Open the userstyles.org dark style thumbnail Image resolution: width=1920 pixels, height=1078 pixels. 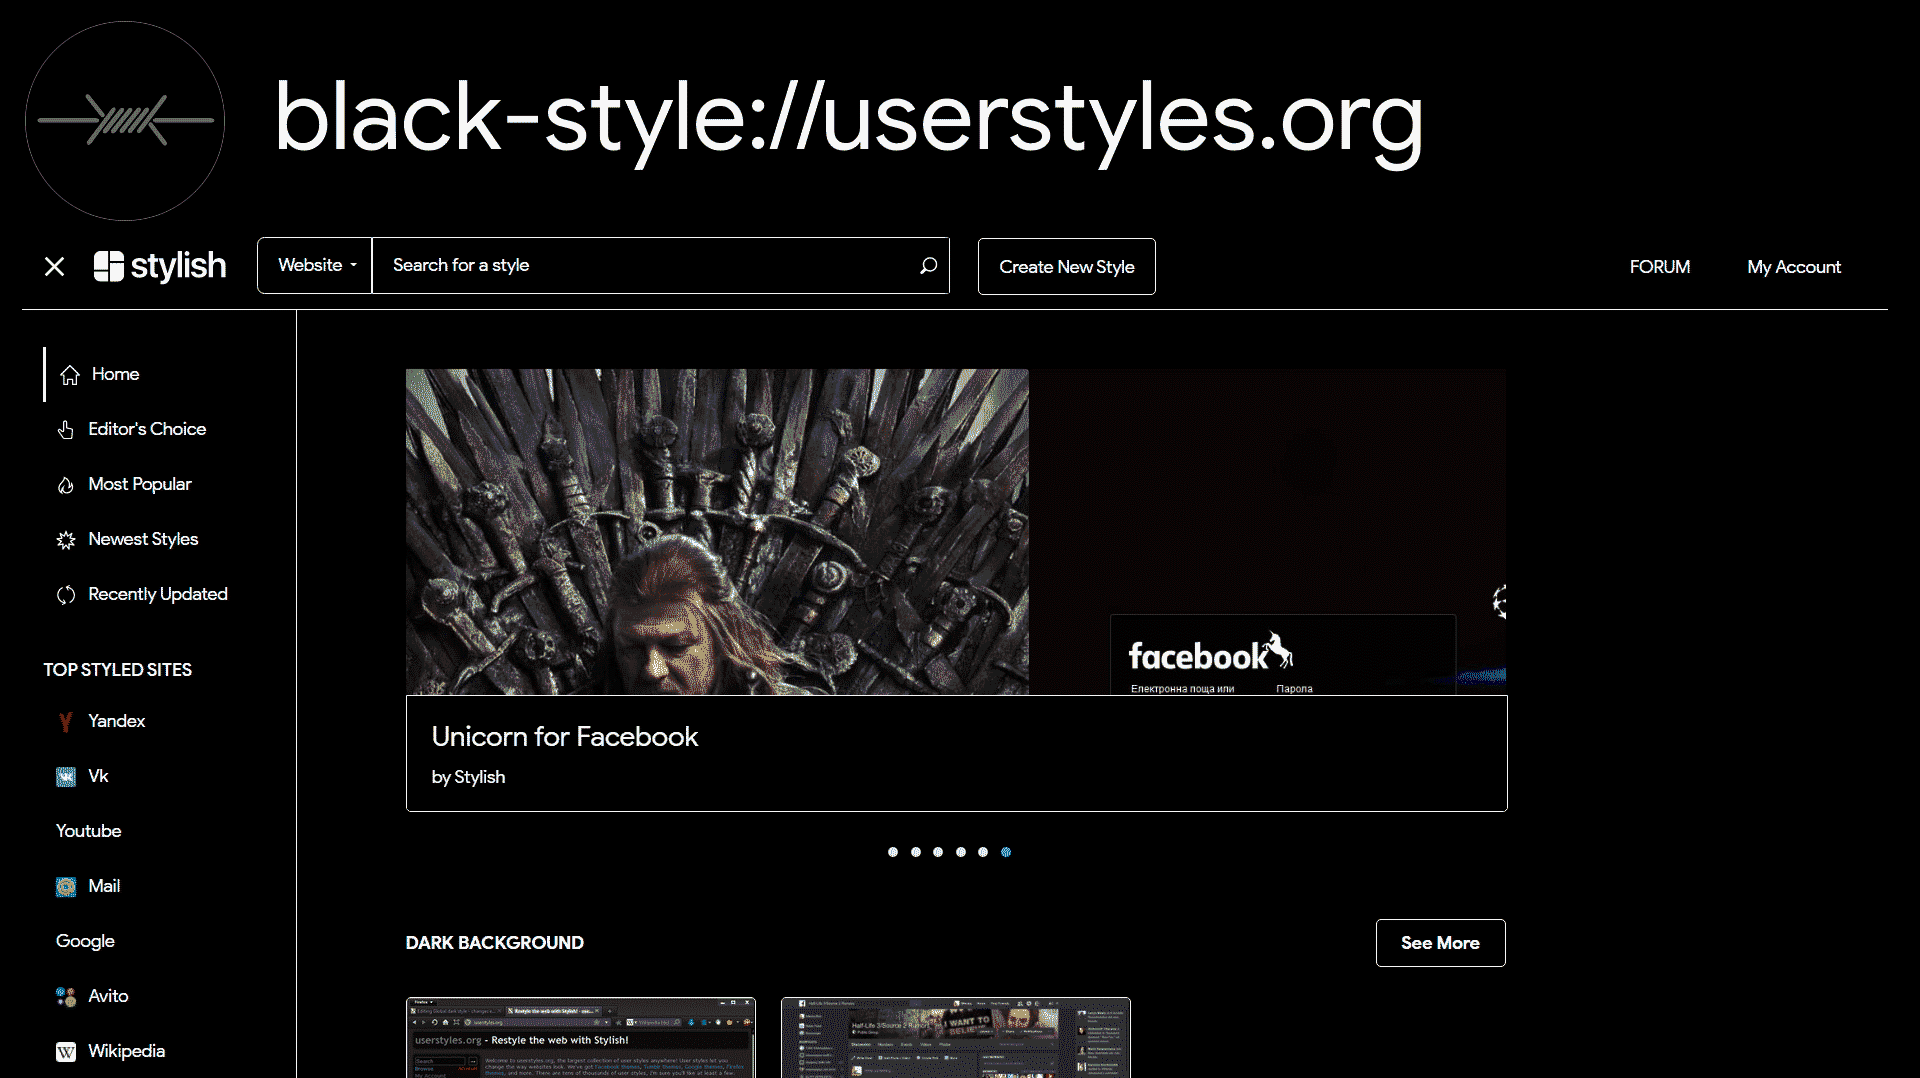click(x=581, y=1038)
